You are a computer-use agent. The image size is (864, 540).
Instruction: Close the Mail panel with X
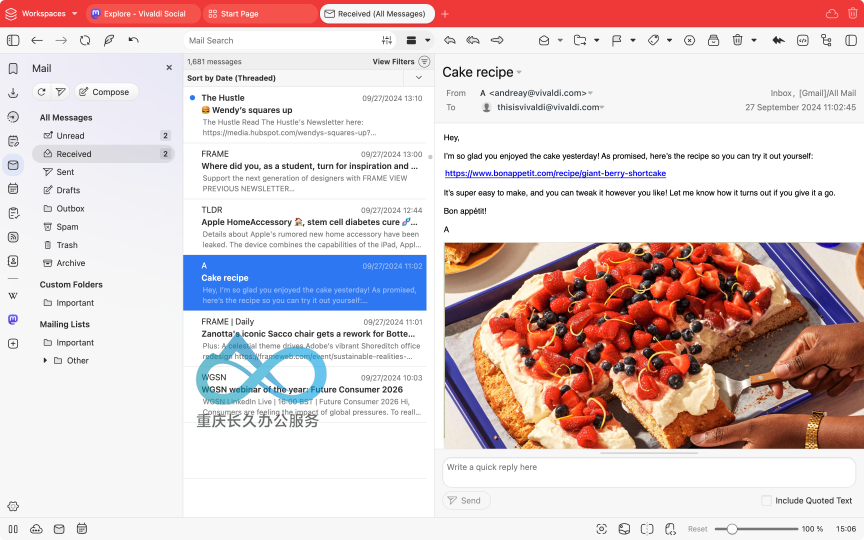[169, 68]
